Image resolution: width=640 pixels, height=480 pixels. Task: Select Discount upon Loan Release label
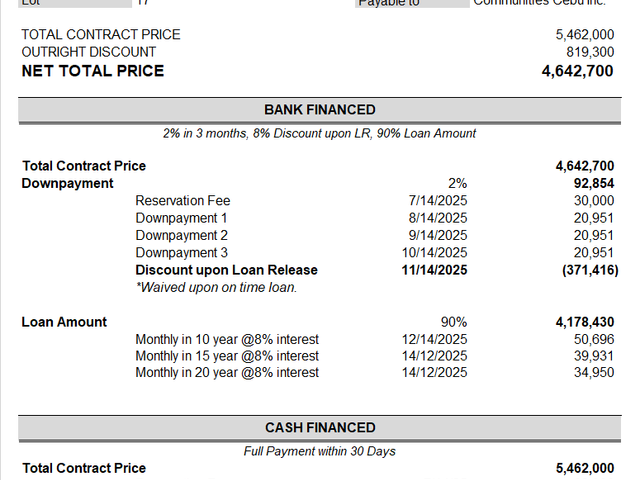tap(227, 270)
